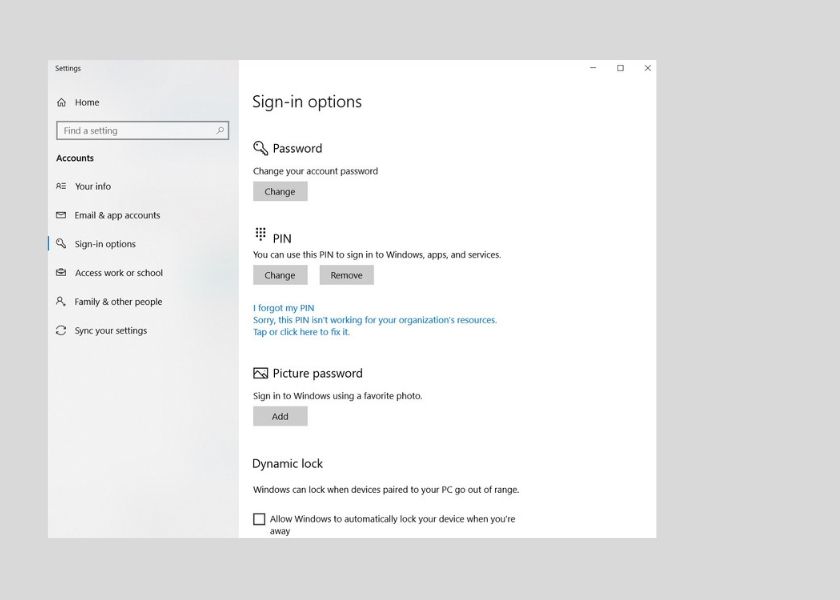Viewport: 840px width, 600px height.
Task: Click the Email & app accounts envelope icon
Action: tap(61, 215)
